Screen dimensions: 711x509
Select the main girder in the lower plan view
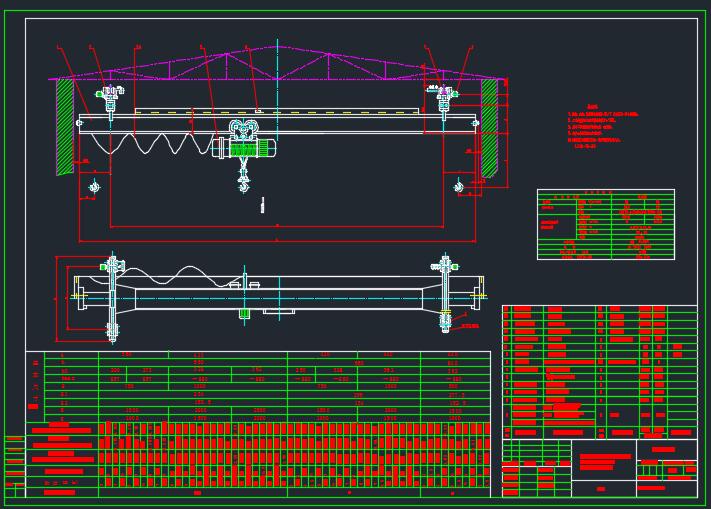pos(279,298)
